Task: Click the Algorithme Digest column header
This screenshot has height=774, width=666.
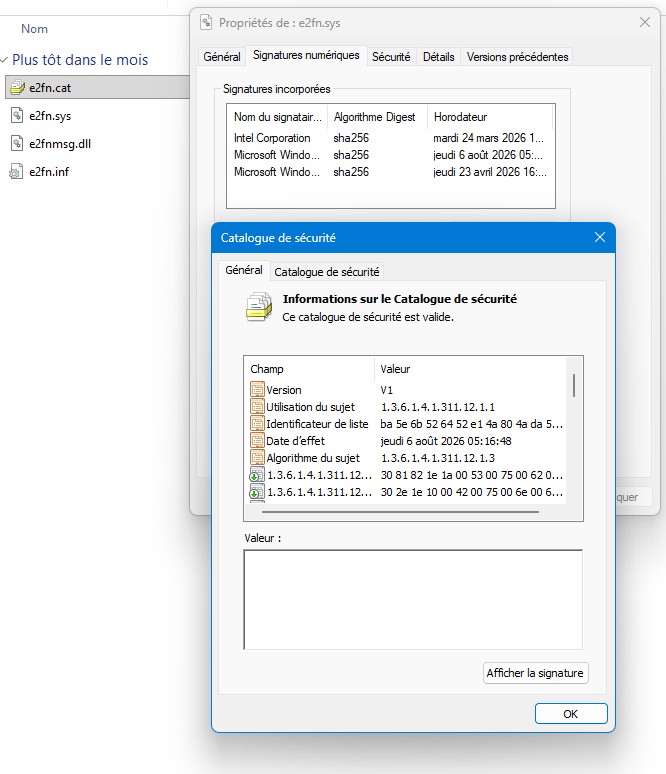Action: click(375, 117)
